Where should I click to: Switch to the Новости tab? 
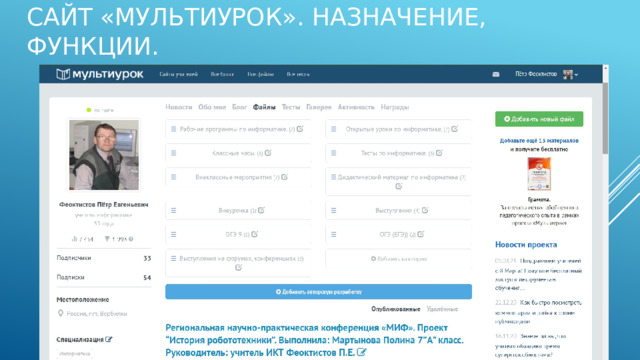(178, 107)
